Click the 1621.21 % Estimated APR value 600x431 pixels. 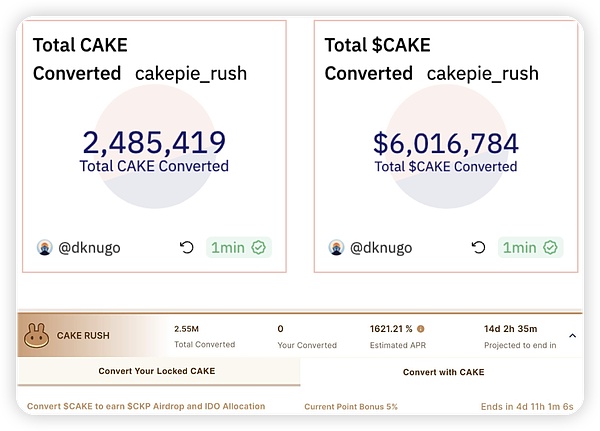[x=391, y=328]
